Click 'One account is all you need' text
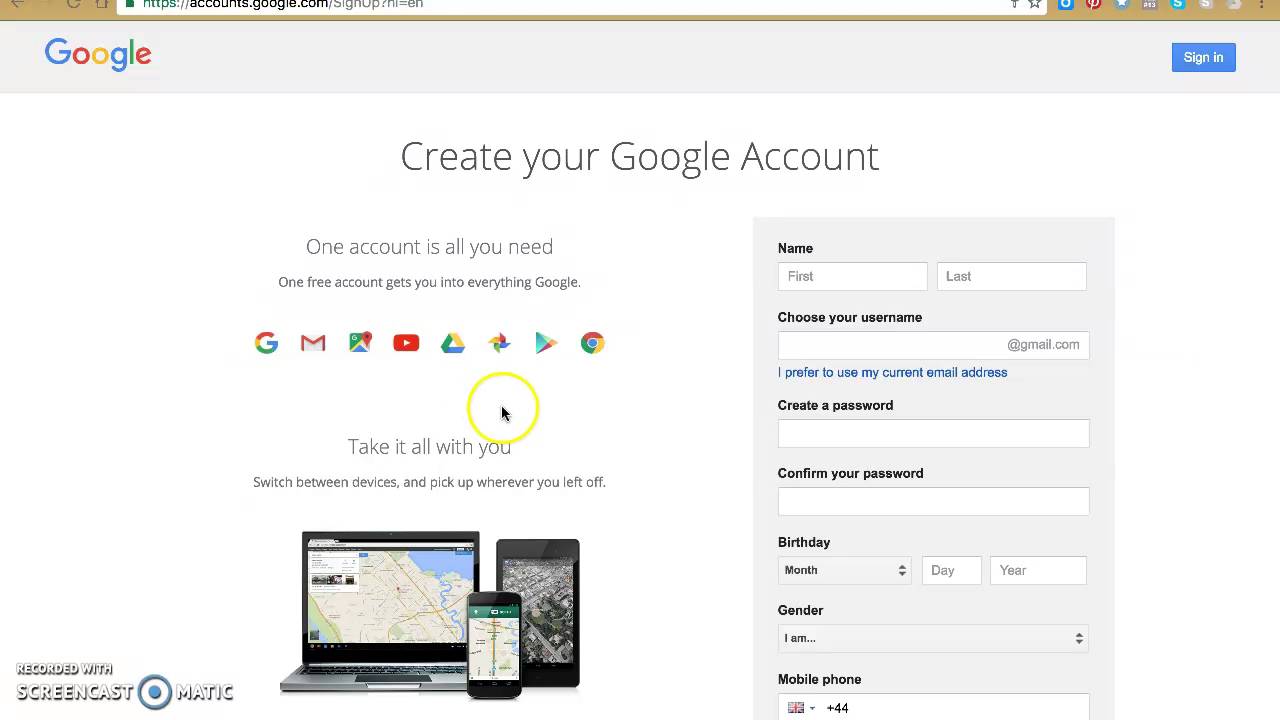This screenshot has width=1280, height=720. (x=429, y=246)
